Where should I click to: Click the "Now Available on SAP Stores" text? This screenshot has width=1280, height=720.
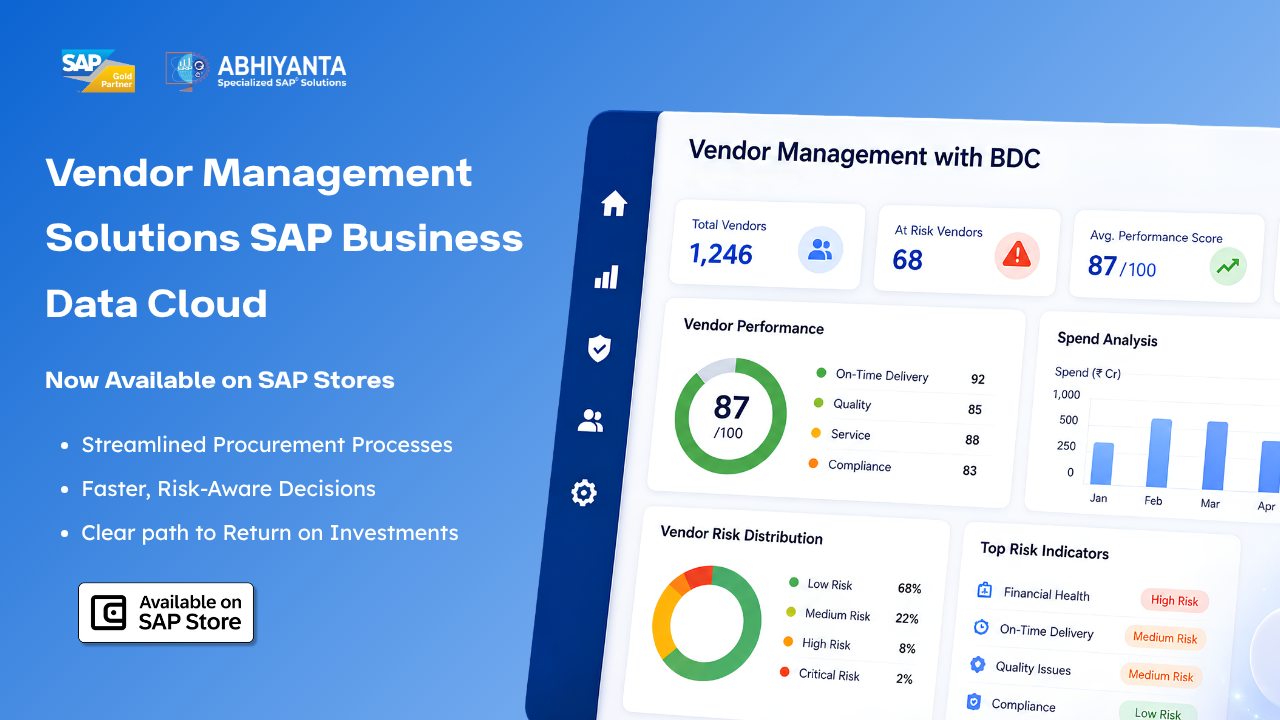point(220,380)
